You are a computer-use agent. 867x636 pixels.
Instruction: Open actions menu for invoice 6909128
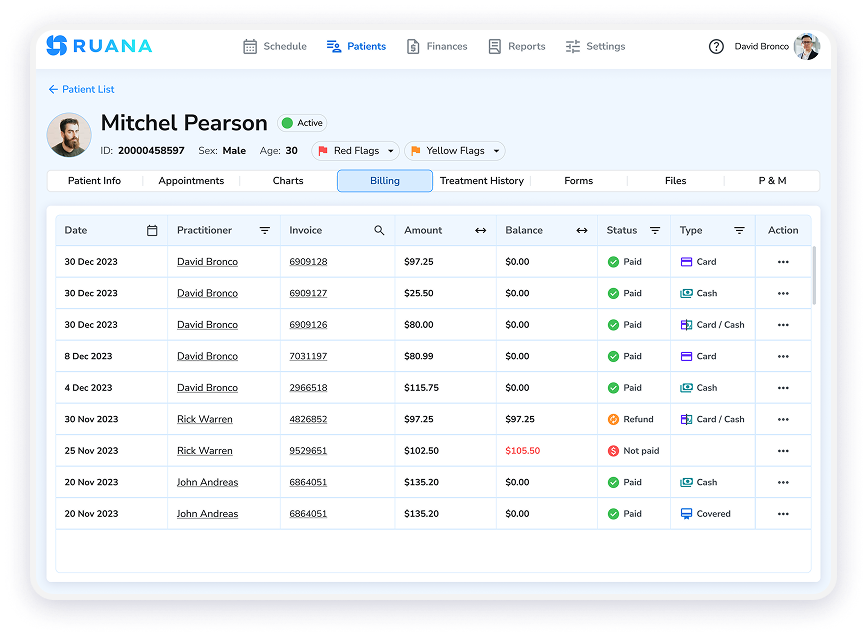783,262
